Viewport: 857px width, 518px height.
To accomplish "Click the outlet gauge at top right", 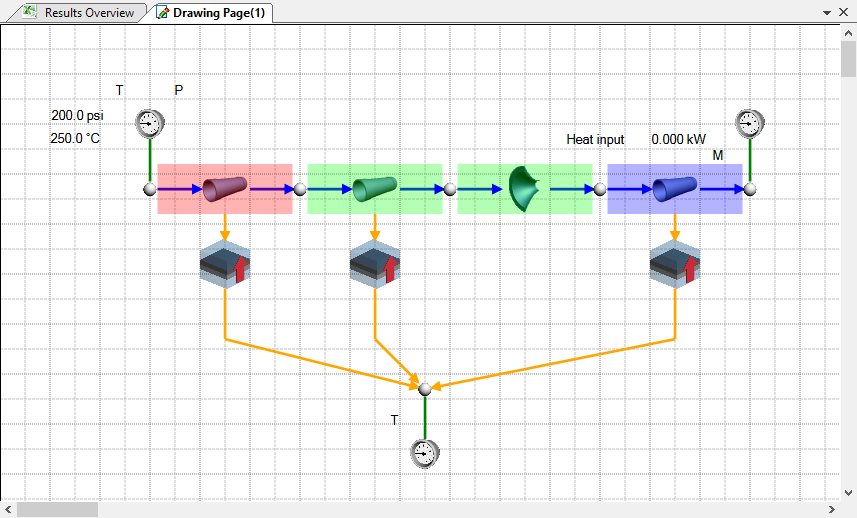I will click(x=749, y=123).
